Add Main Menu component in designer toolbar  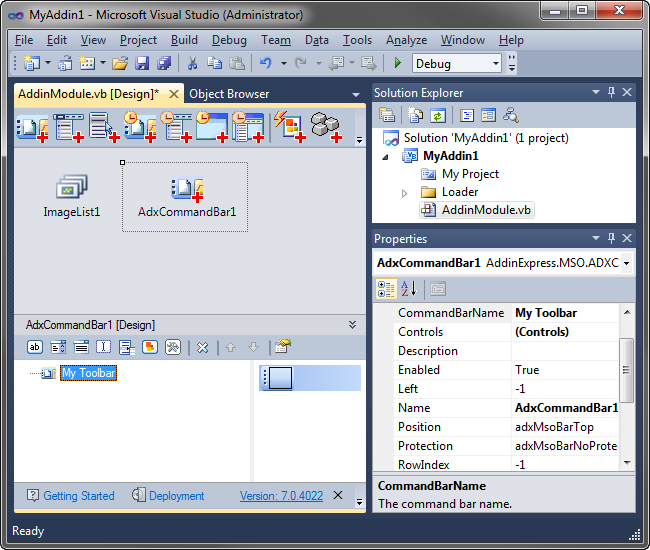pyautogui.click(x=68, y=127)
